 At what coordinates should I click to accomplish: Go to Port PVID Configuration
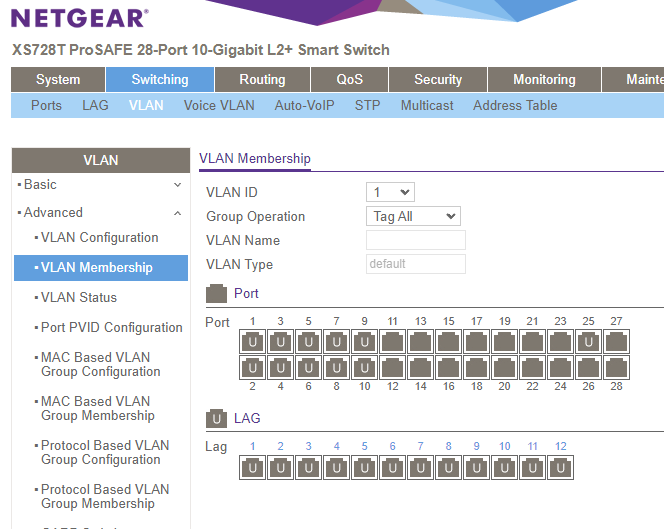[x=111, y=327]
